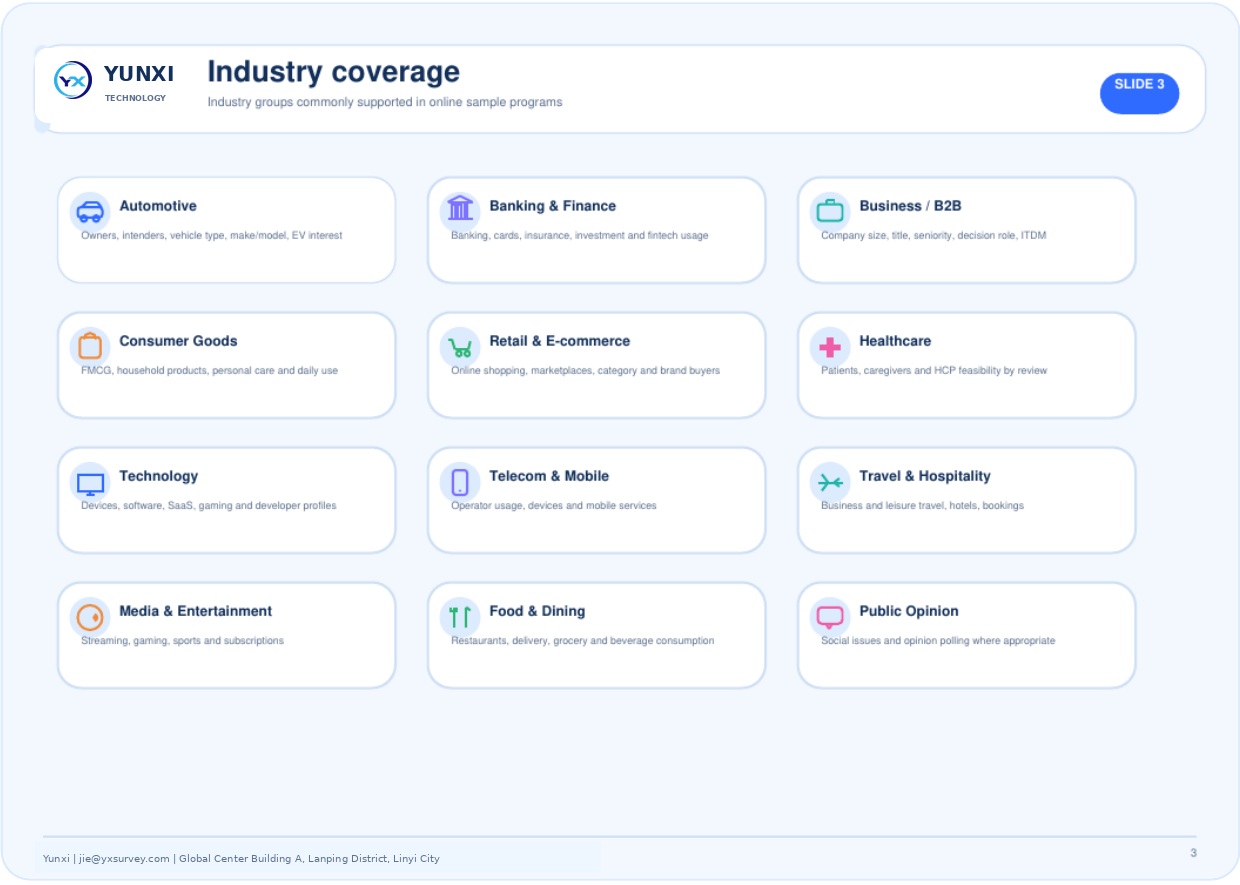Screen dimensions: 1240x885
Task: Click the Retail & E-commerce cart icon
Action: click(460, 348)
